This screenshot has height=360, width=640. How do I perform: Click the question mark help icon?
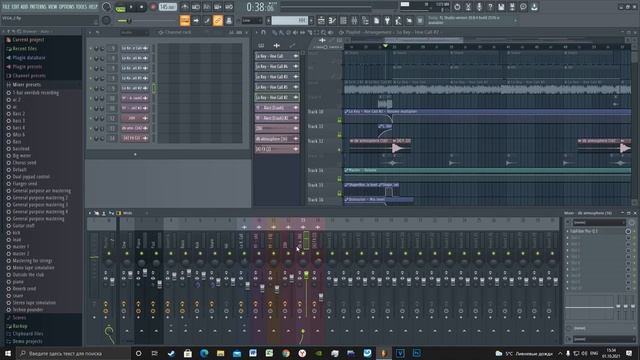point(490,7)
